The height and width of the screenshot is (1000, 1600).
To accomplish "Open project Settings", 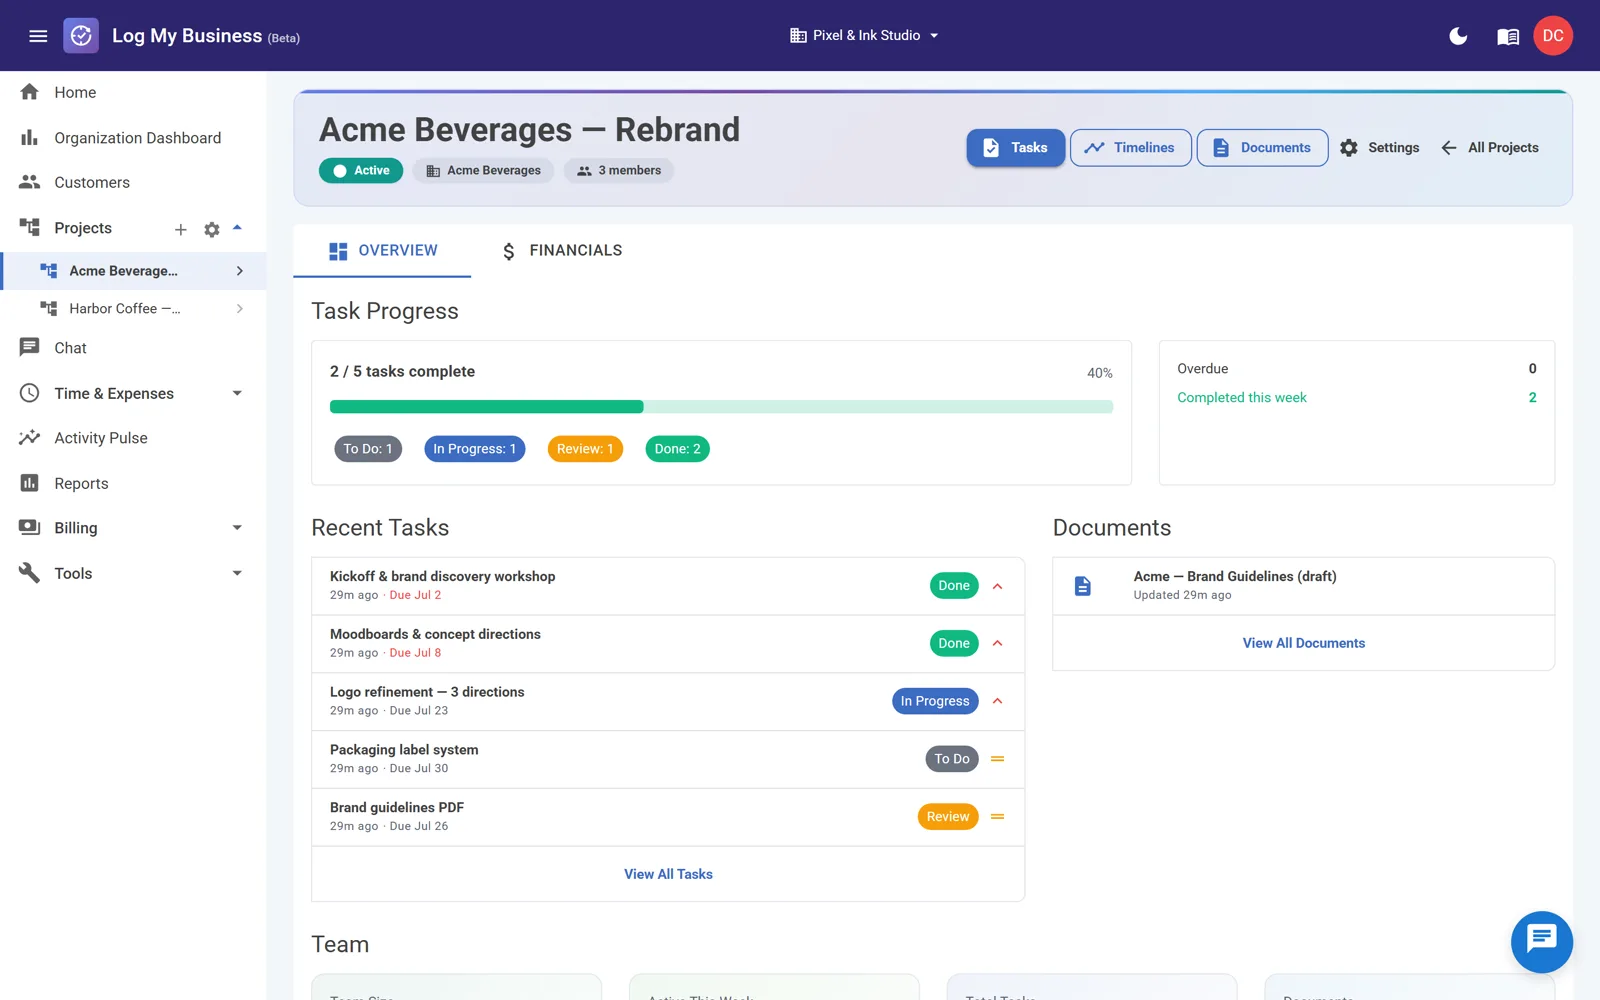I will 1380,148.
